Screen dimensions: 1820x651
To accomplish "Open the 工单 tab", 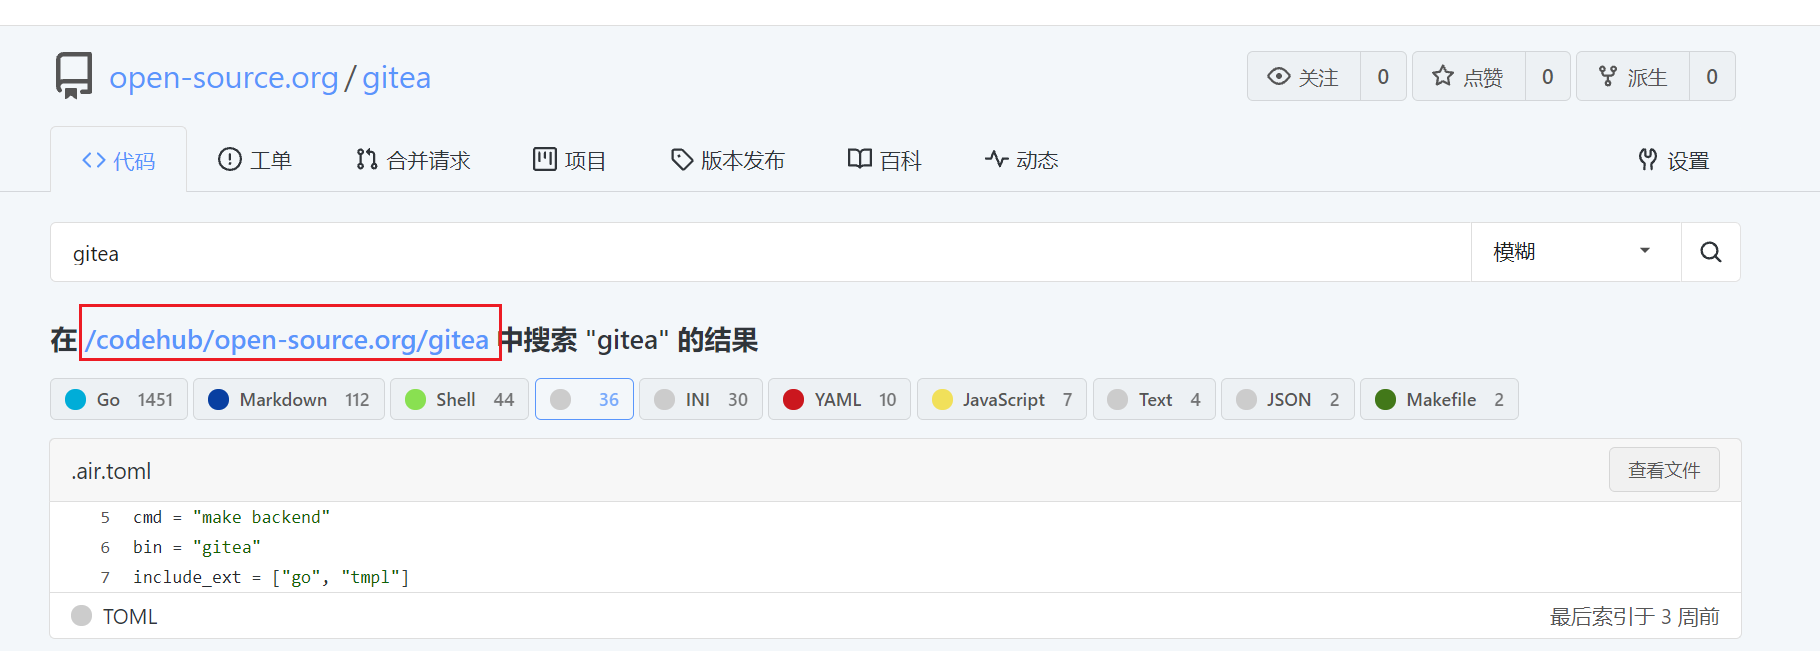I will [x=255, y=160].
